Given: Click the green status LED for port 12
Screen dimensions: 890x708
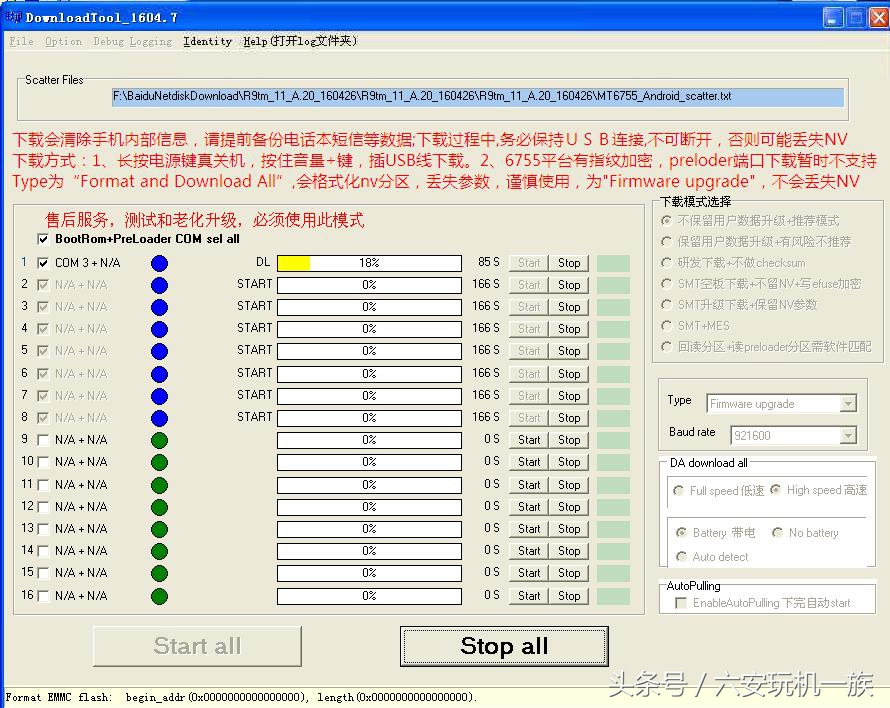Looking at the screenshot, I should (x=159, y=506).
